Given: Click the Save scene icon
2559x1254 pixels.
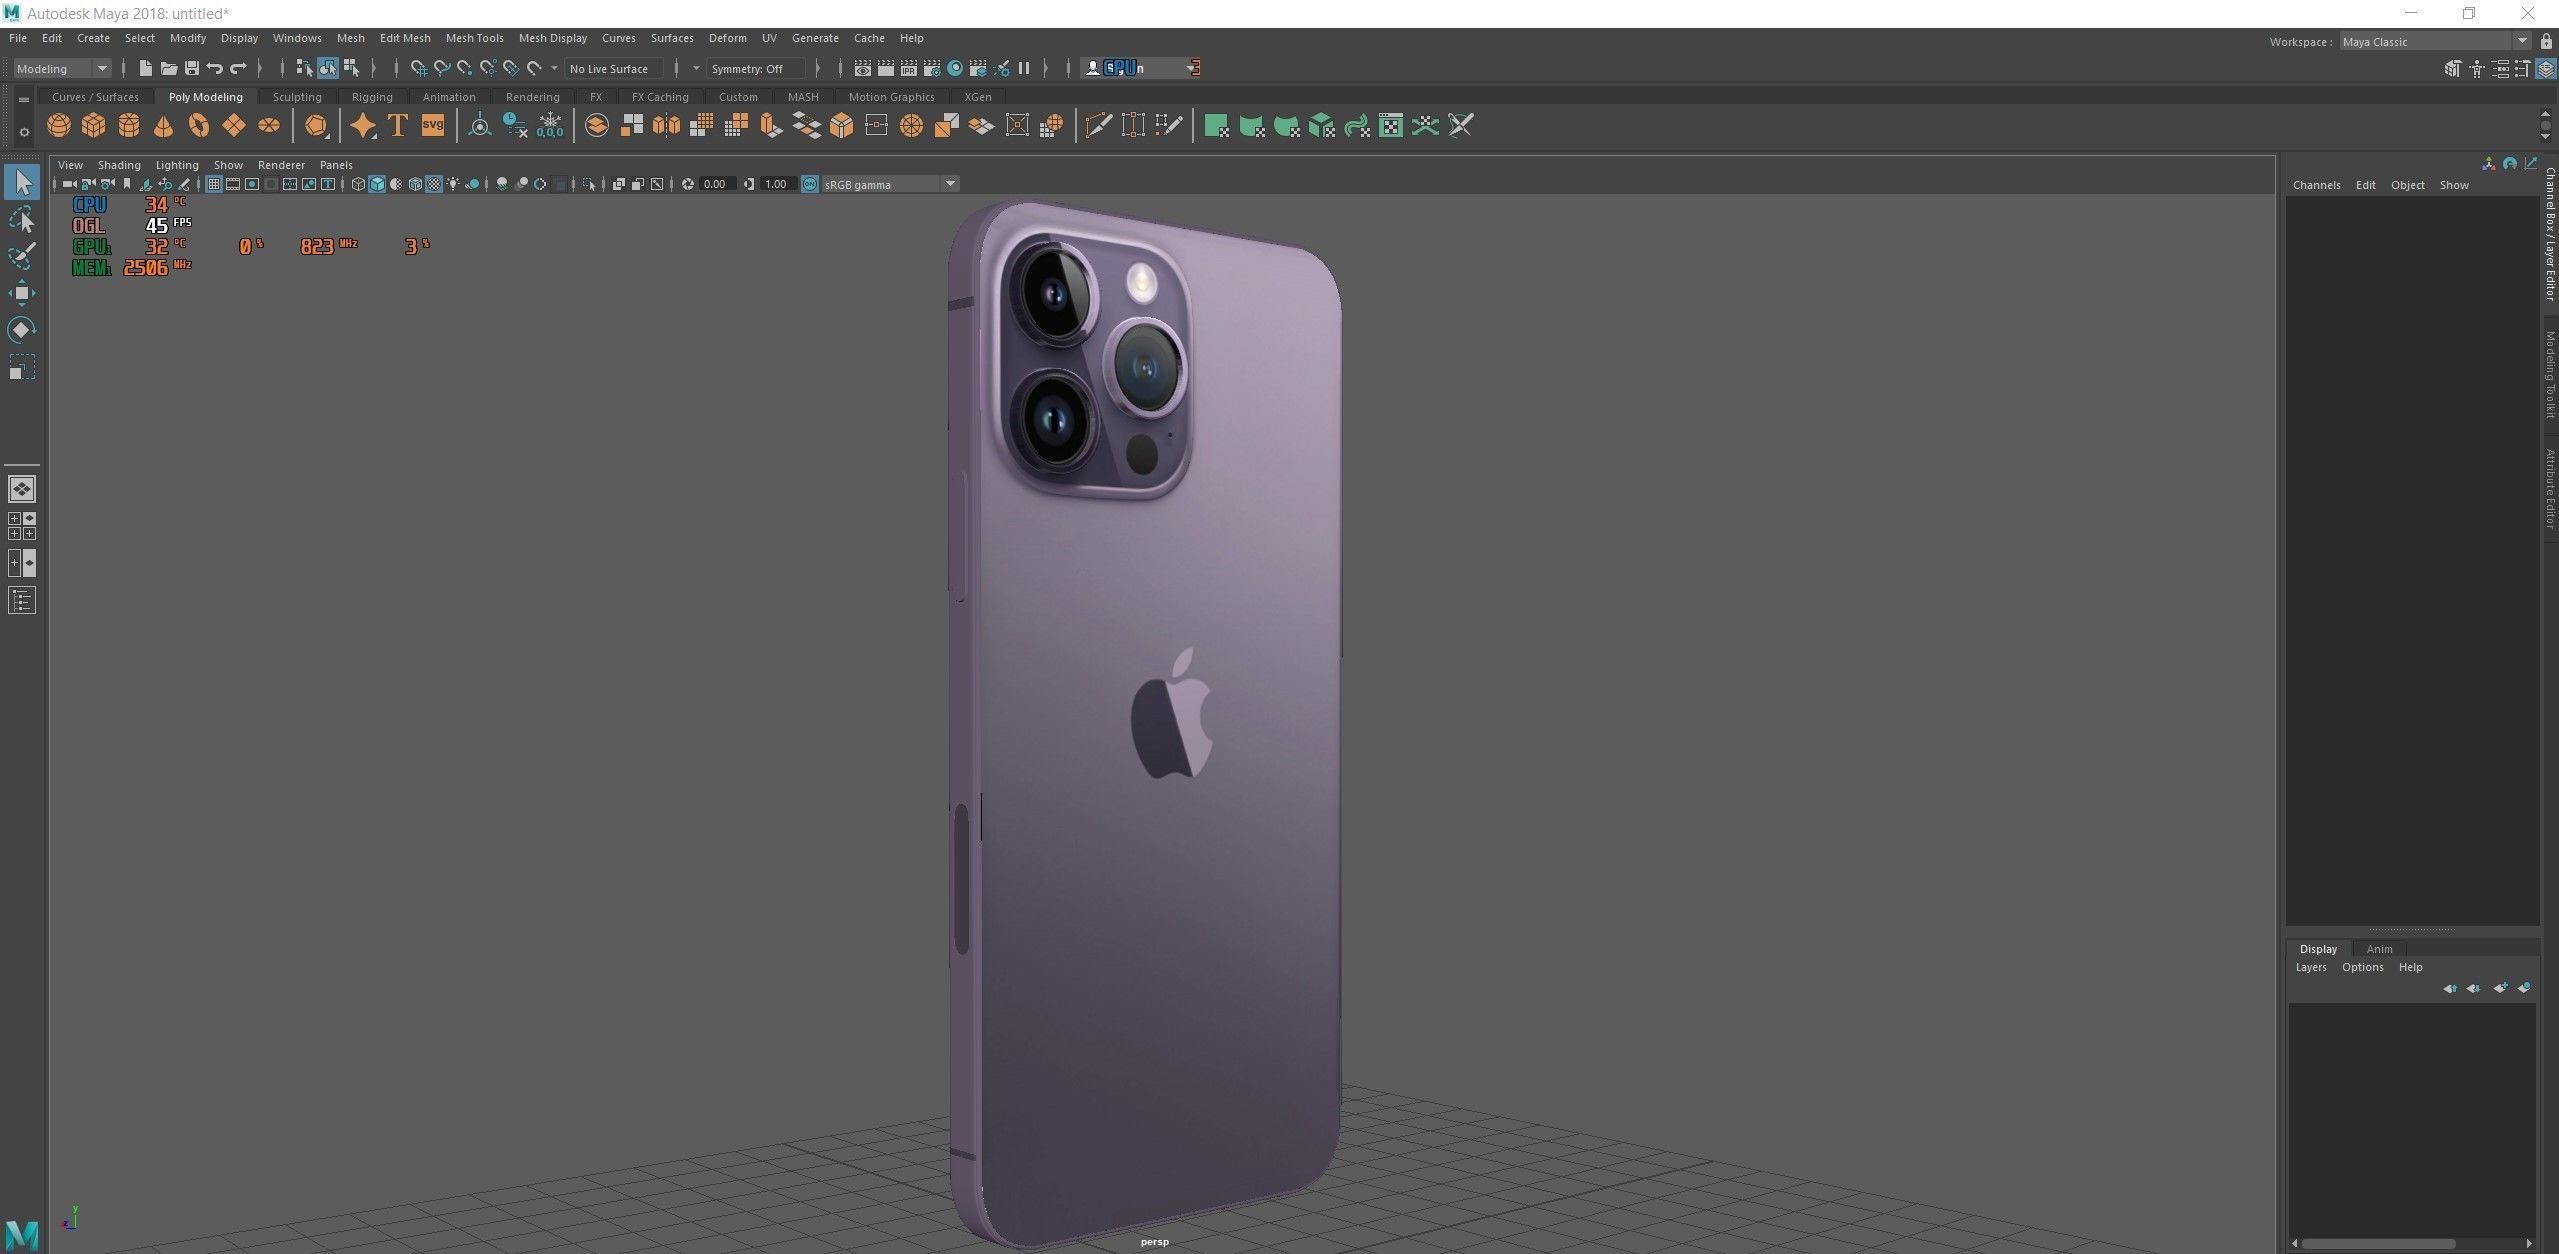Looking at the screenshot, I should point(192,68).
